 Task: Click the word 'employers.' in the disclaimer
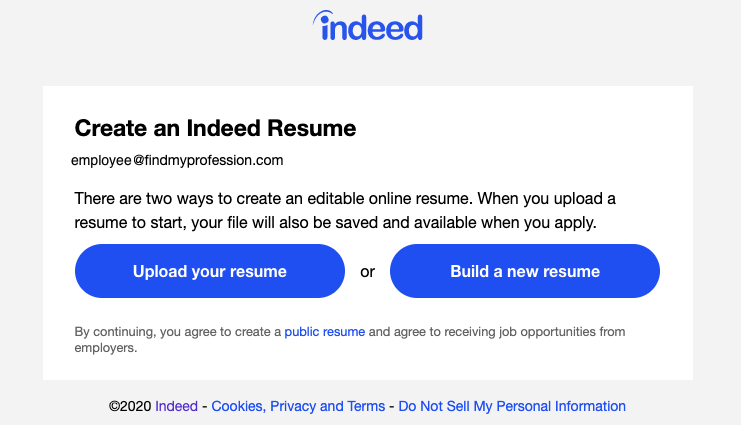pos(106,348)
